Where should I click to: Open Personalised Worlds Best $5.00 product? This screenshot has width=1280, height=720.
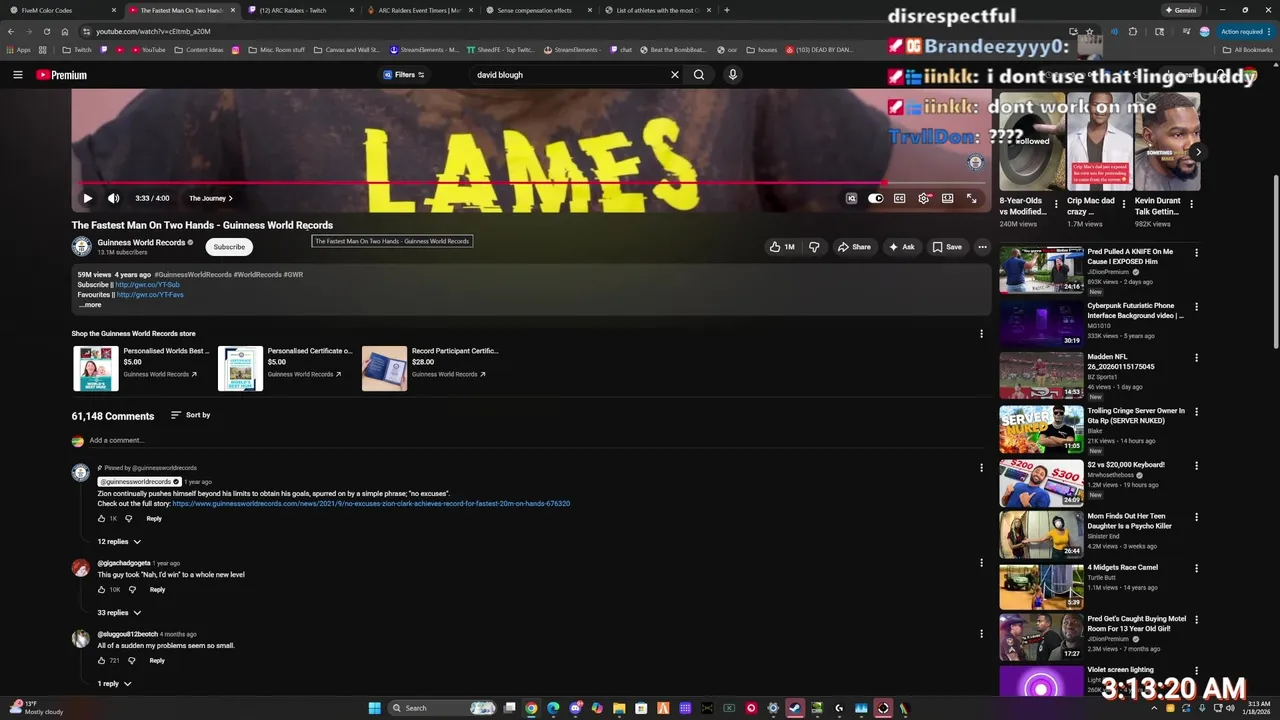(142, 368)
